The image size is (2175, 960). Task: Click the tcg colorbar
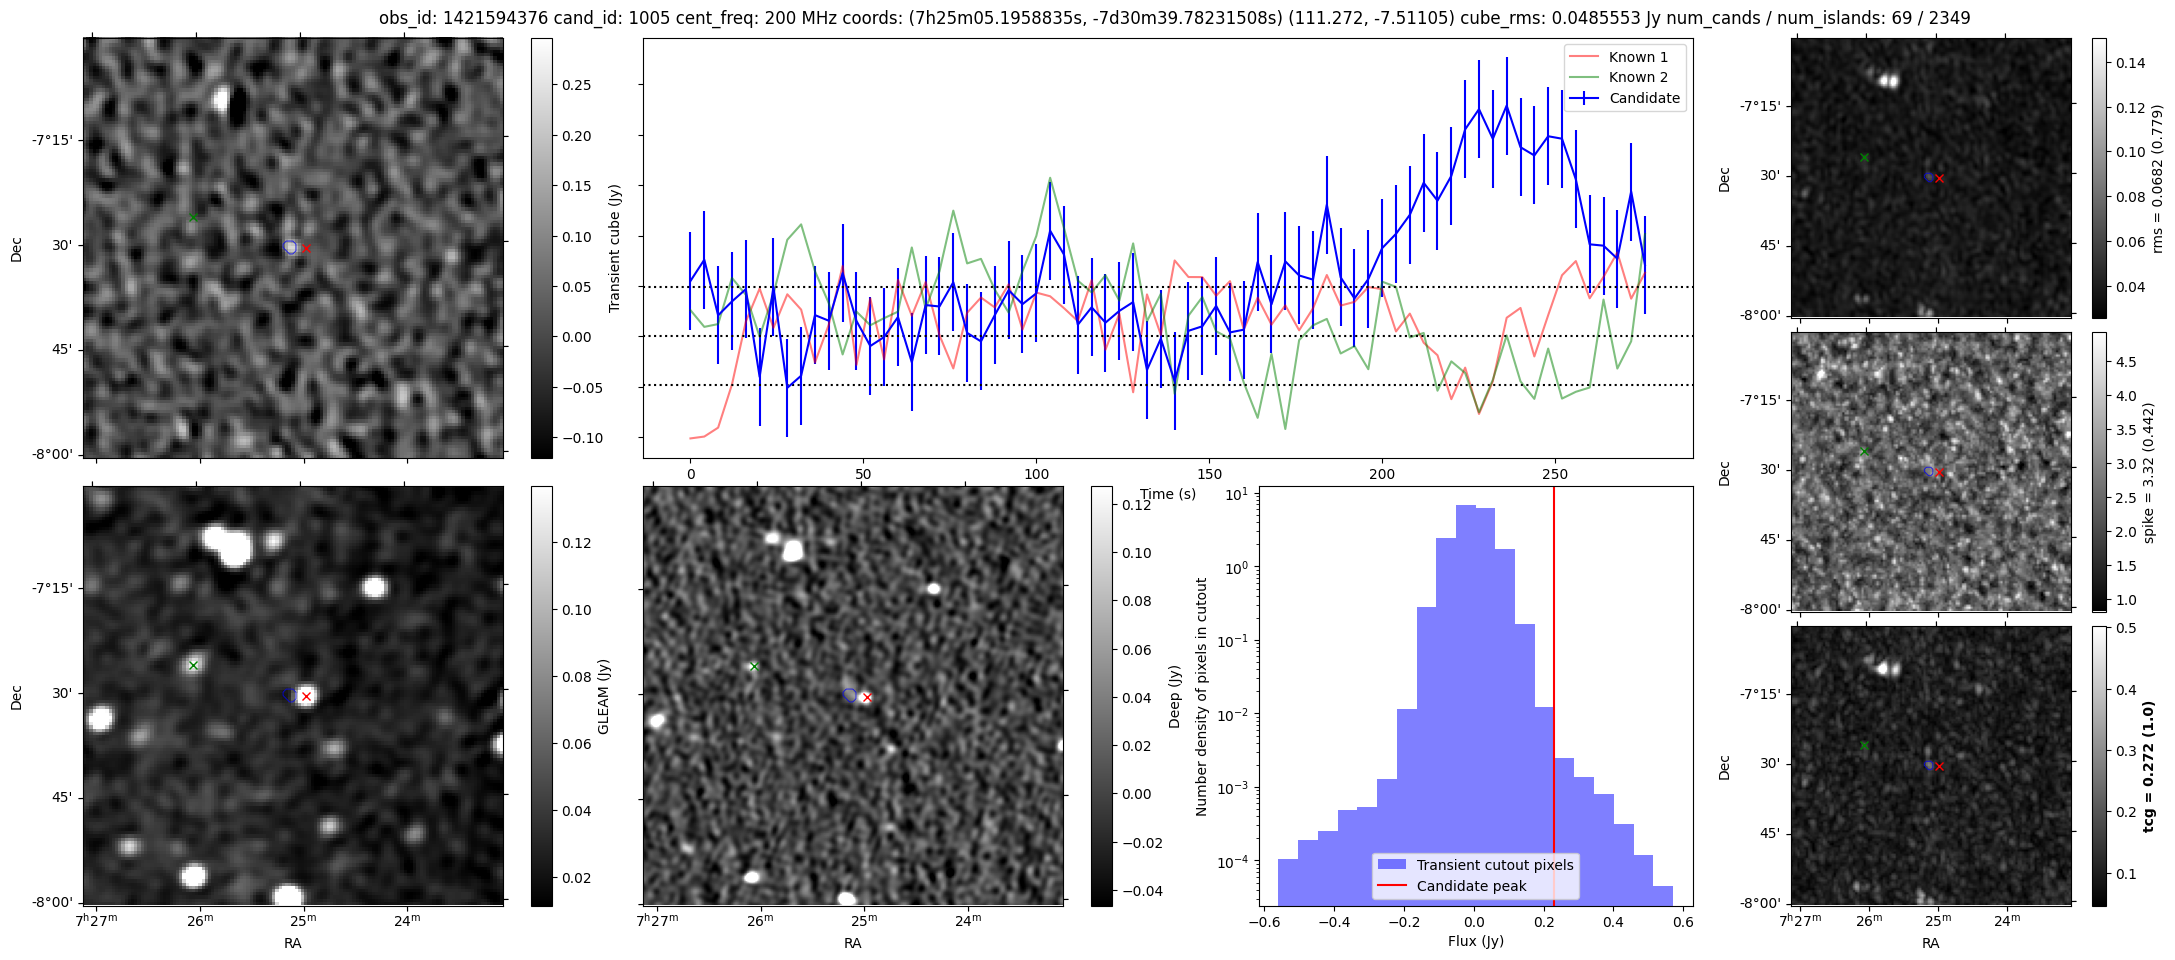point(2099,766)
